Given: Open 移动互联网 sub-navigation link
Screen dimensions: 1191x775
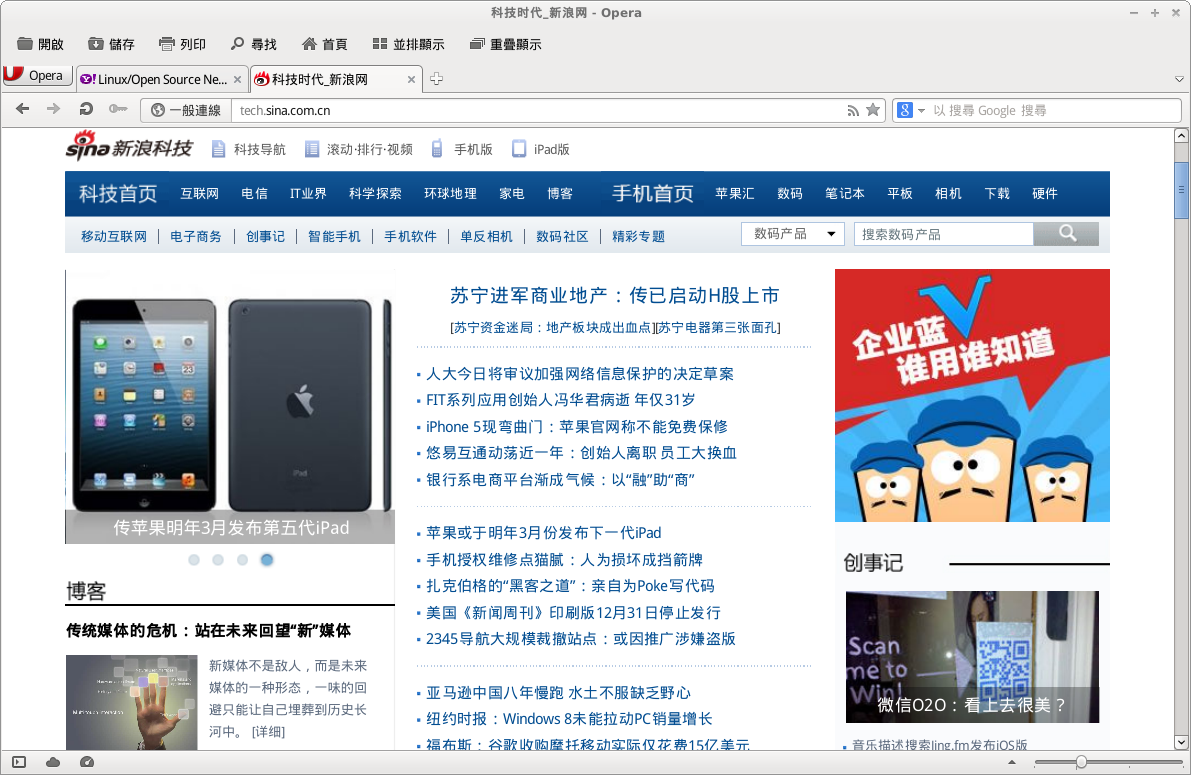Looking at the screenshot, I should click(114, 236).
